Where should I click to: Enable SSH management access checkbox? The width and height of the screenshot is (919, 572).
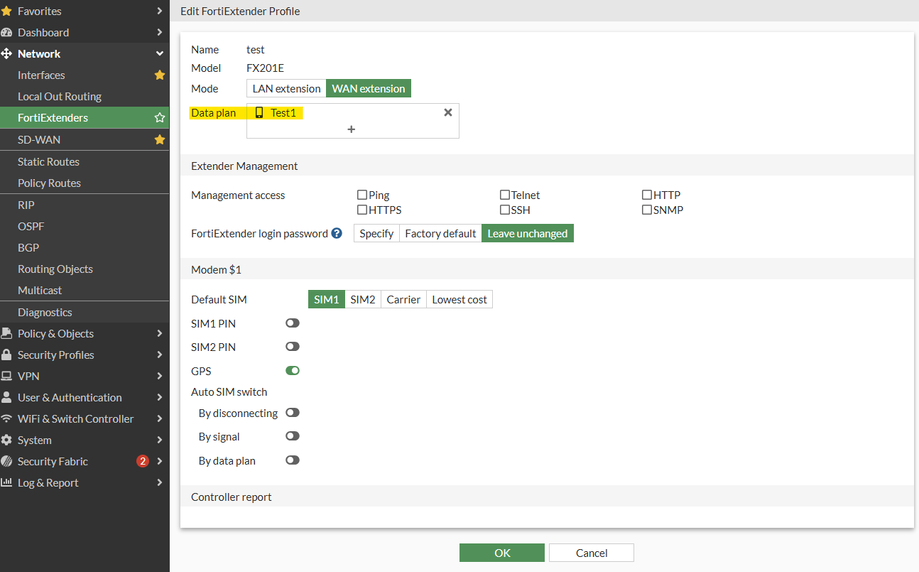click(505, 210)
